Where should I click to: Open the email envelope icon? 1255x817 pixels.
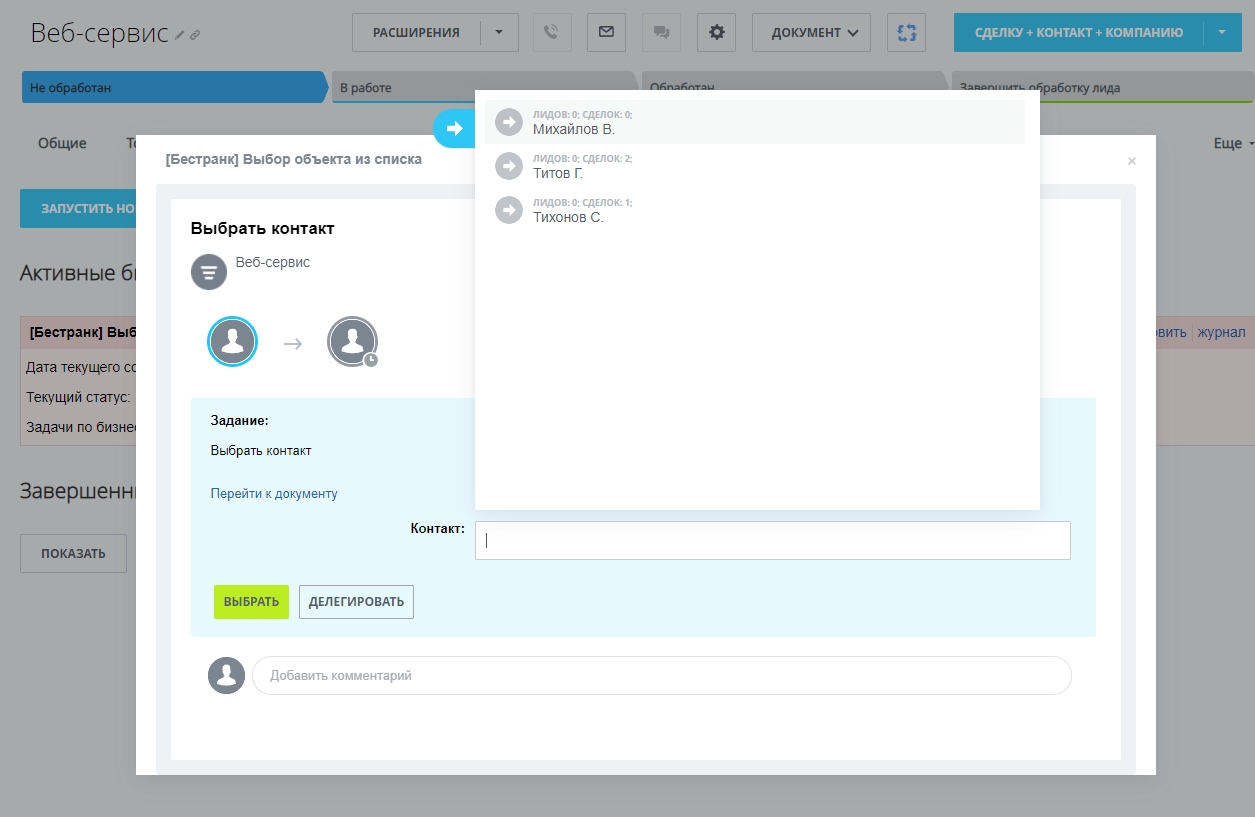pyautogui.click(x=606, y=32)
